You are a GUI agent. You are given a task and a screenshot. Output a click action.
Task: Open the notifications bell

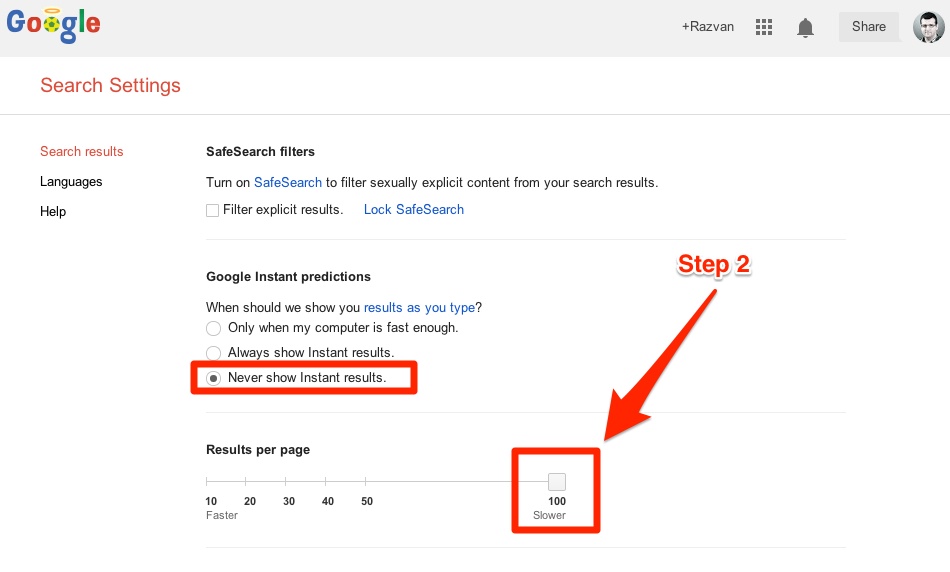(x=805, y=27)
